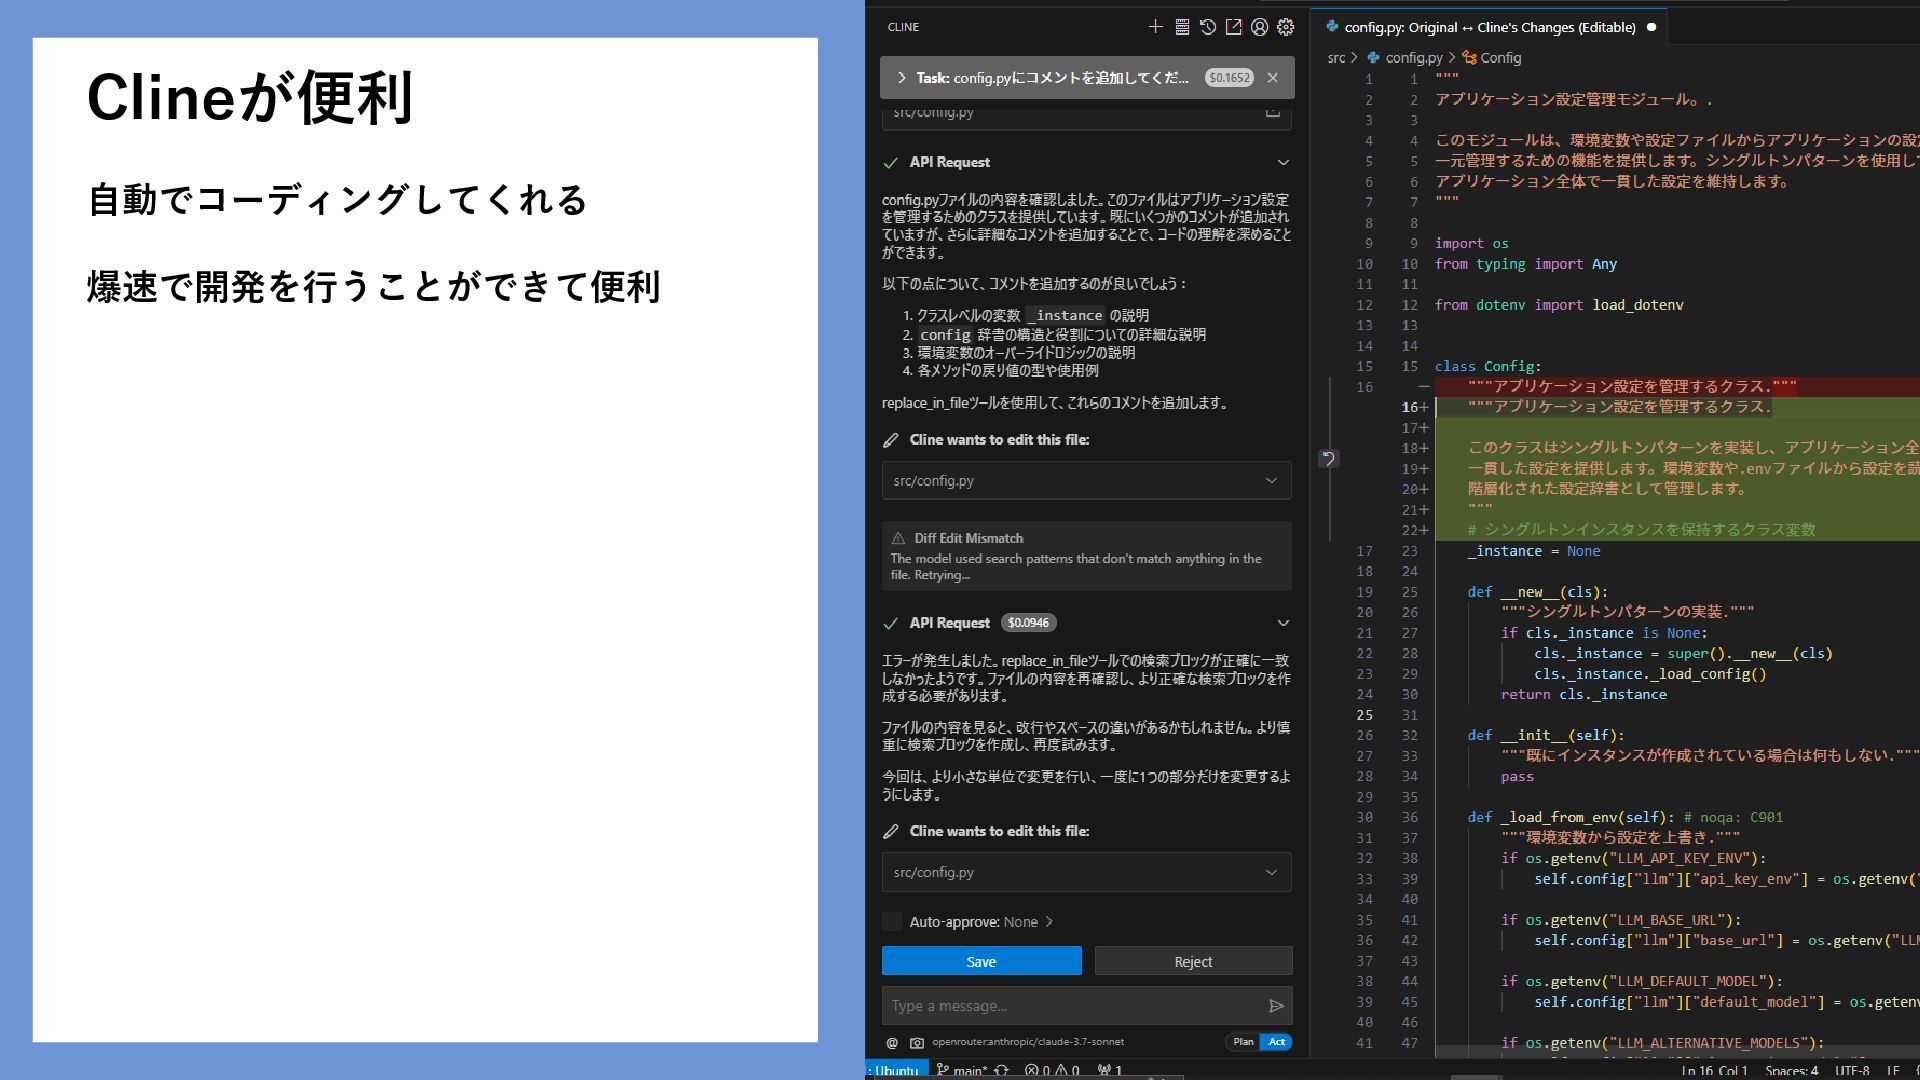The width and height of the screenshot is (1920, 1080).
Task: Click Spaces: 4 indentation setting
Action: 1791,1071
